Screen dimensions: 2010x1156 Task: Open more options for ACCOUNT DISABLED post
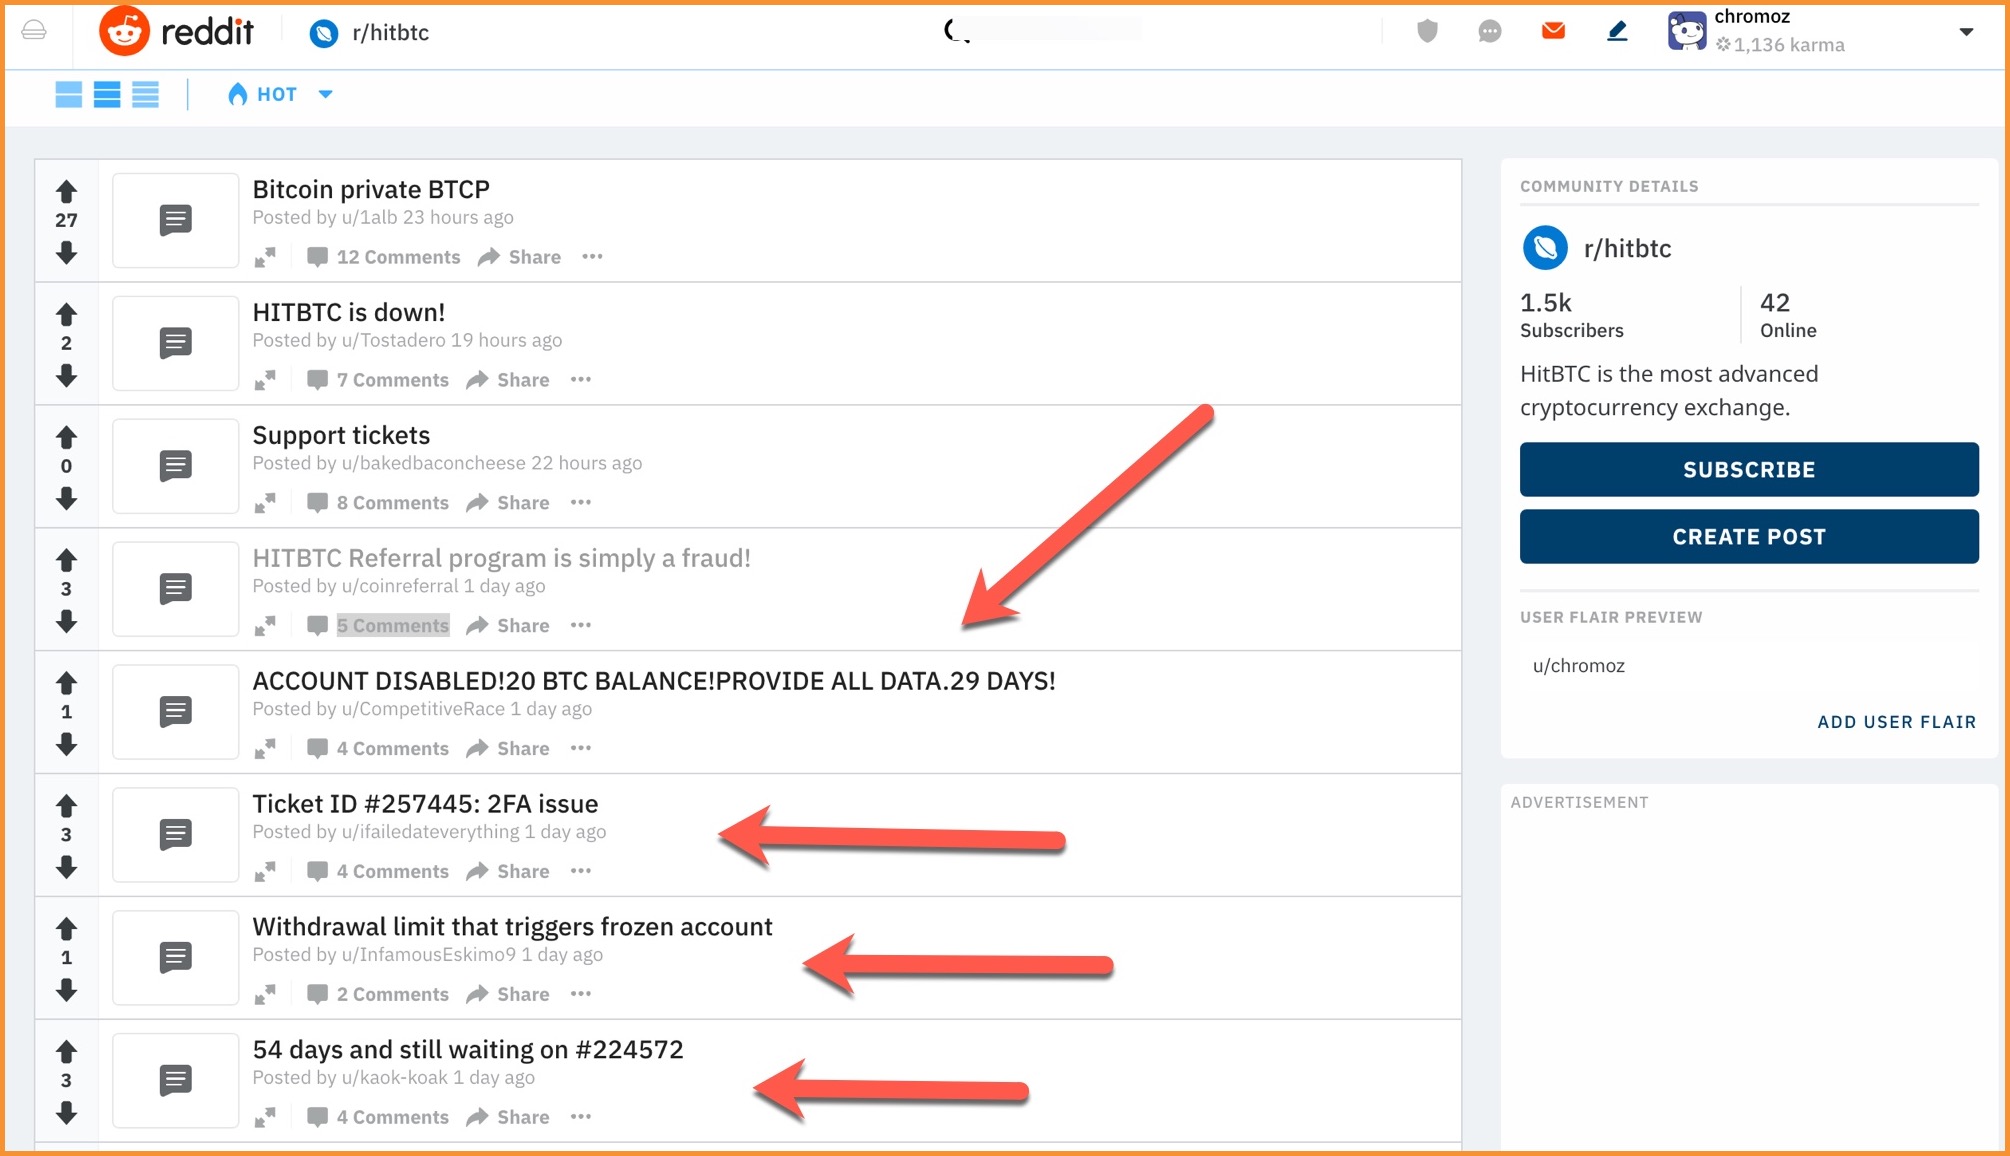point(581,749)
